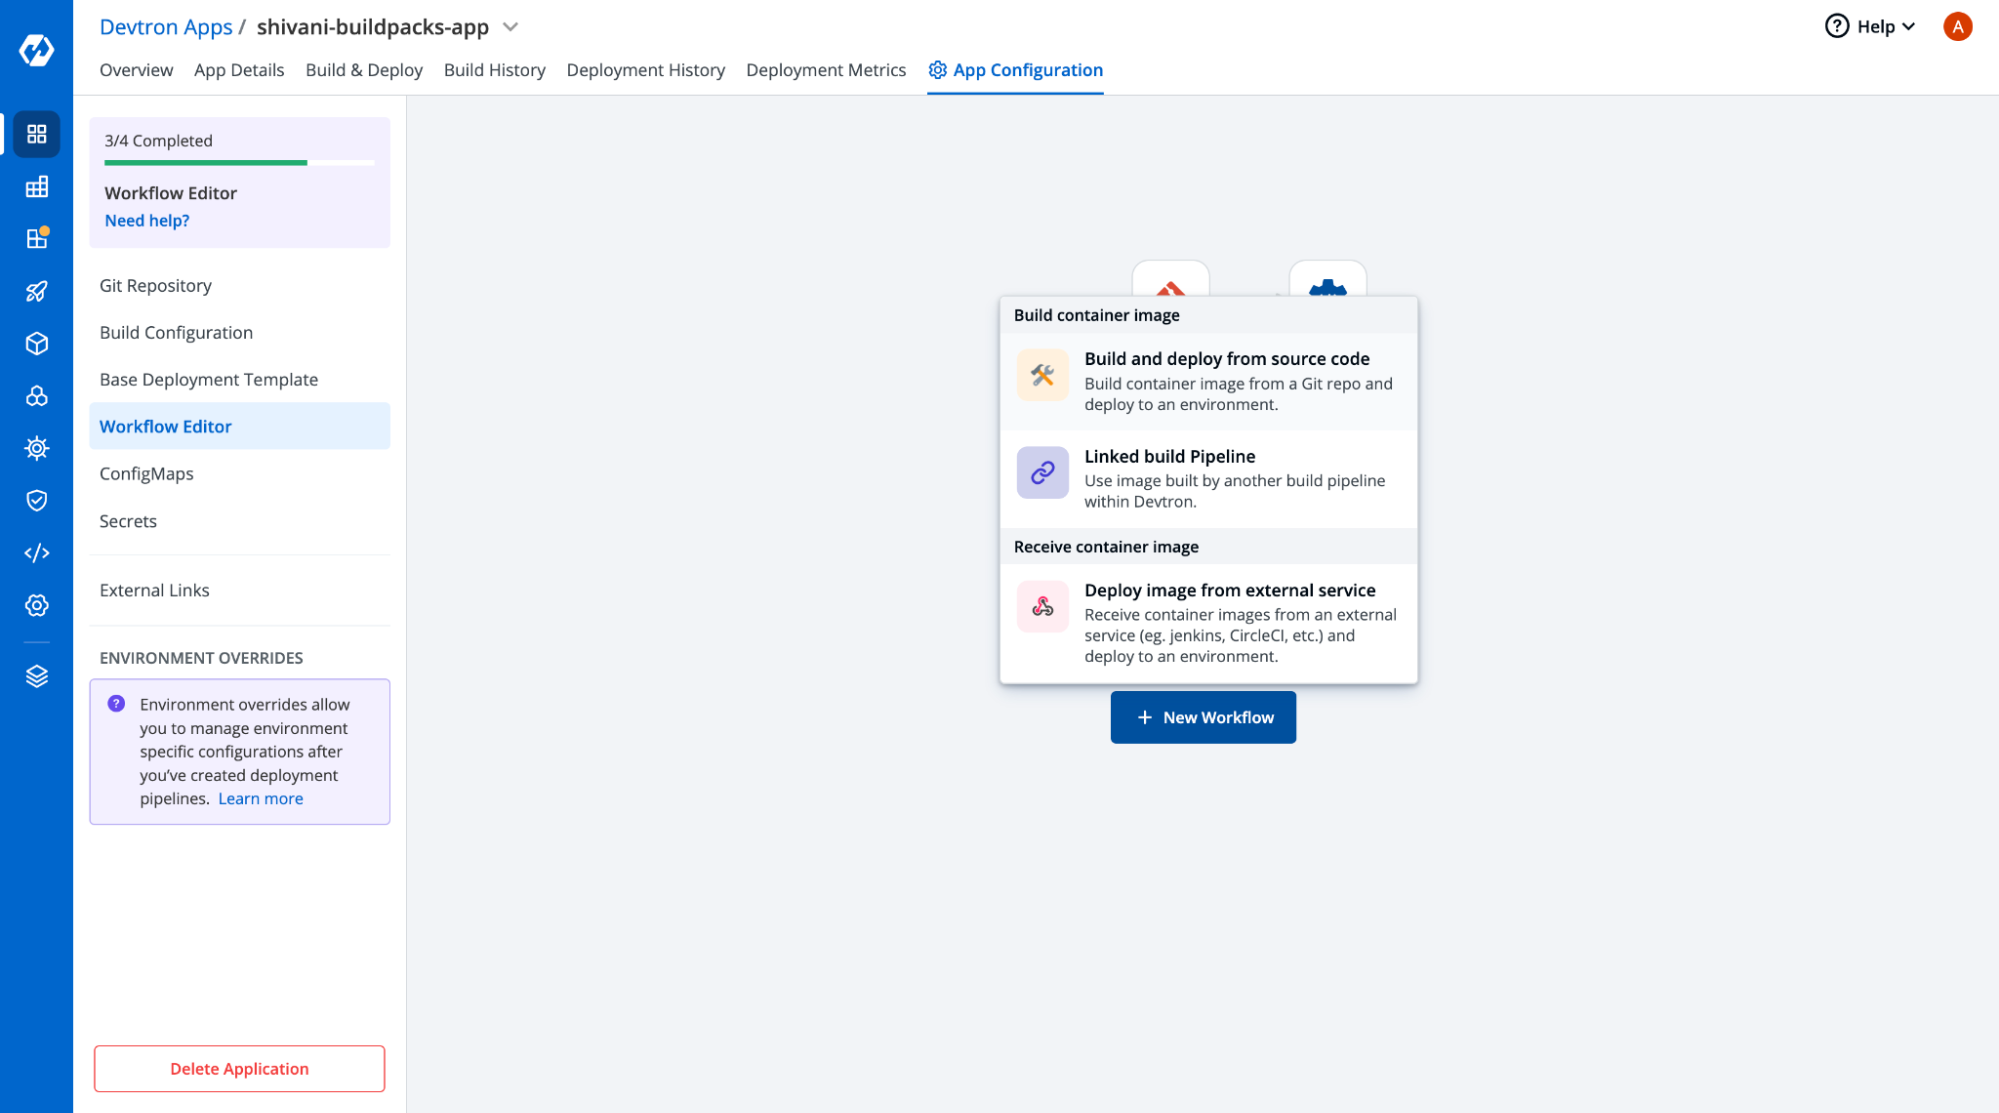1999x1113 pixels.
Task: Click the gear icon on the App Configuration tab
Action: [x=937, y=70]
